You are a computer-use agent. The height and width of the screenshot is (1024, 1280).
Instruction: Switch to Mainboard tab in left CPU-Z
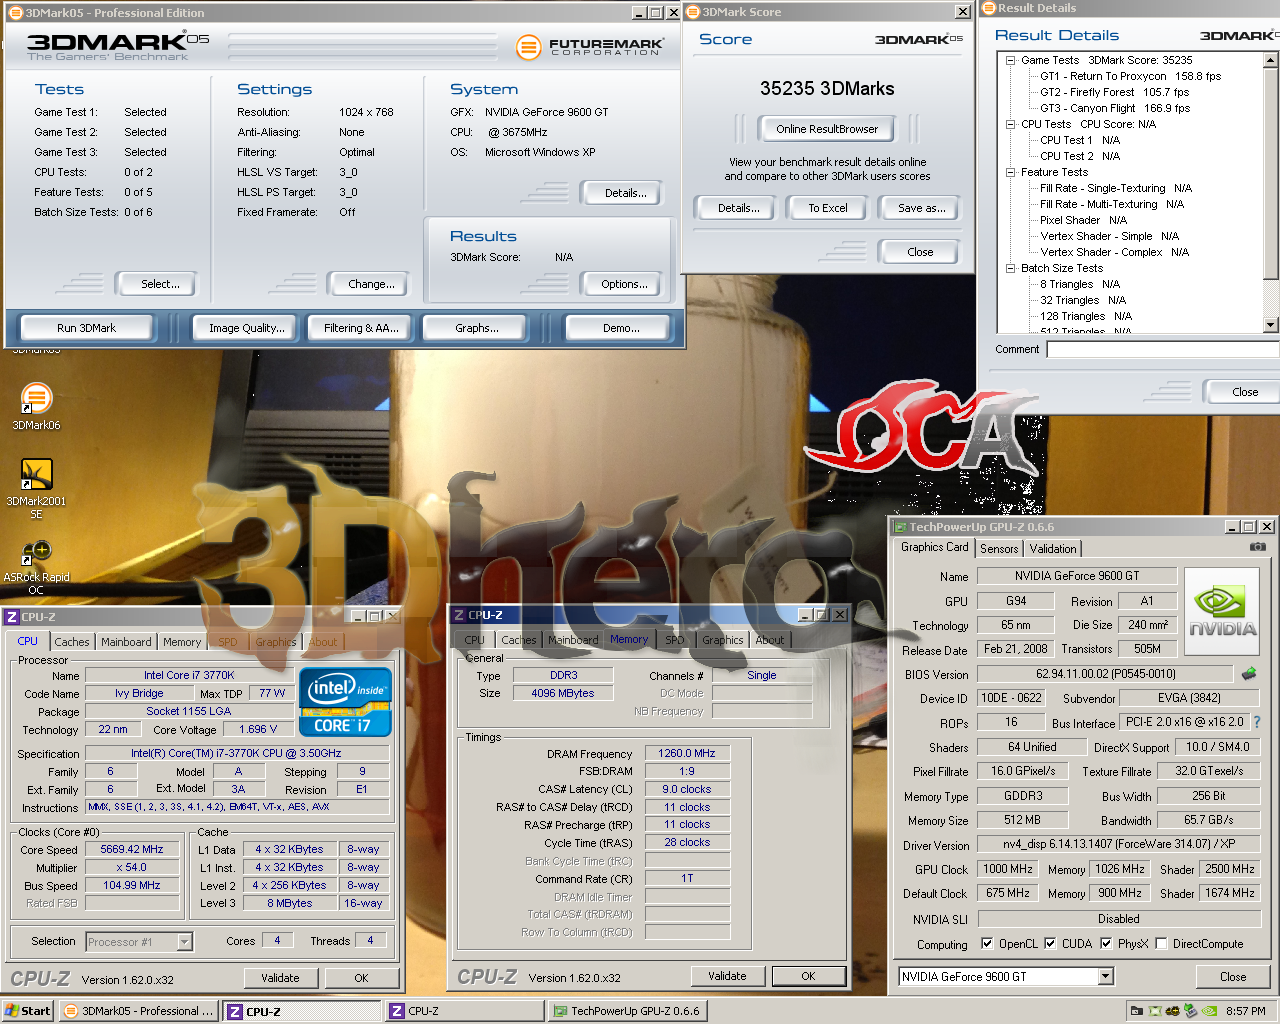coord(126,642)
